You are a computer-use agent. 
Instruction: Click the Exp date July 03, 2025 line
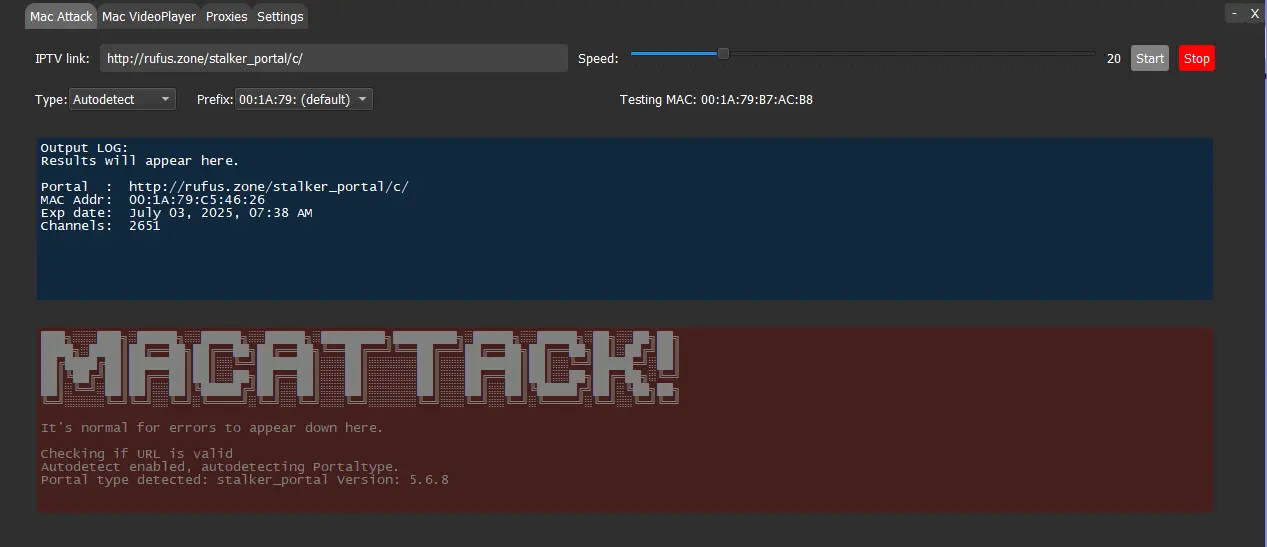coord(176,213)
